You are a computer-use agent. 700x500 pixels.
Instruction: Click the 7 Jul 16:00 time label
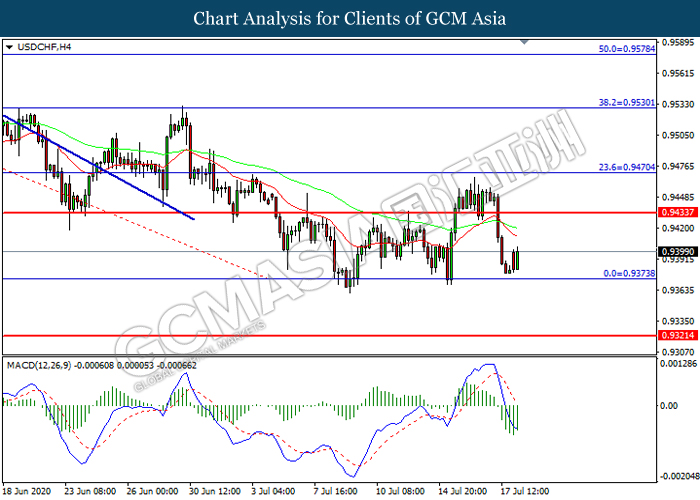coord(335,492)
